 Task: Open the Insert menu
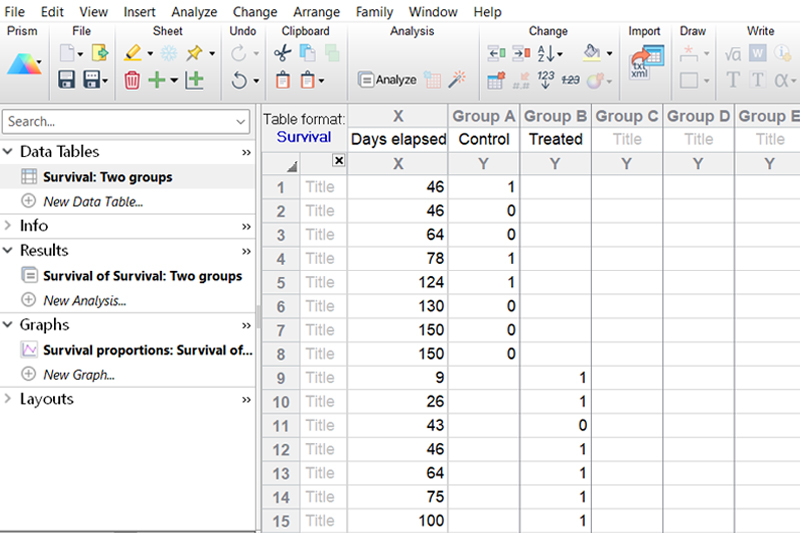pos(139,12)
